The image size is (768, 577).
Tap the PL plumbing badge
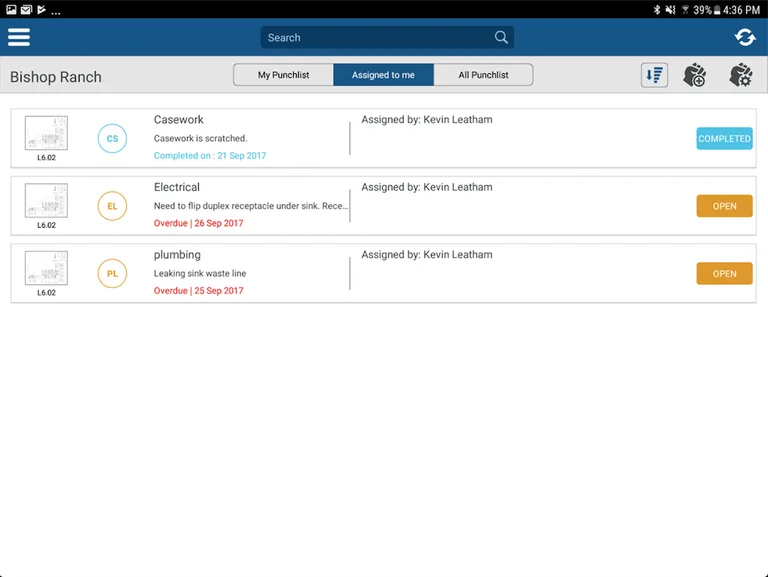point(112,273)
